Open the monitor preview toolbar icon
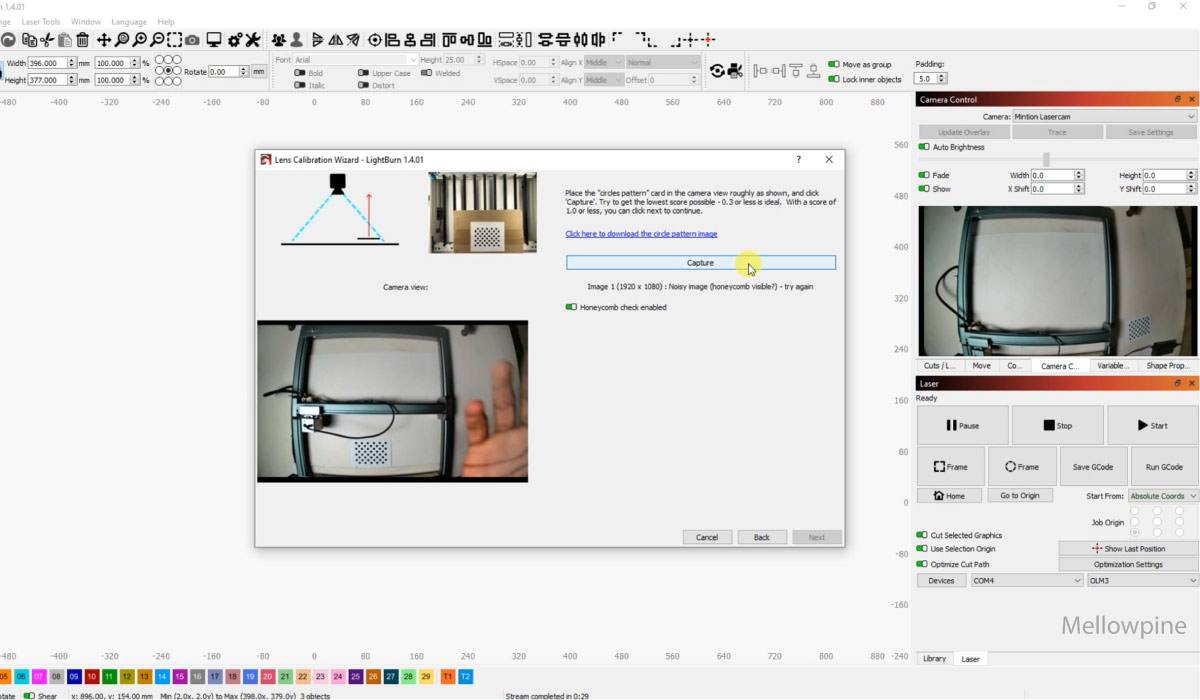Screen dimensions: 1200x700 point(213,40)
